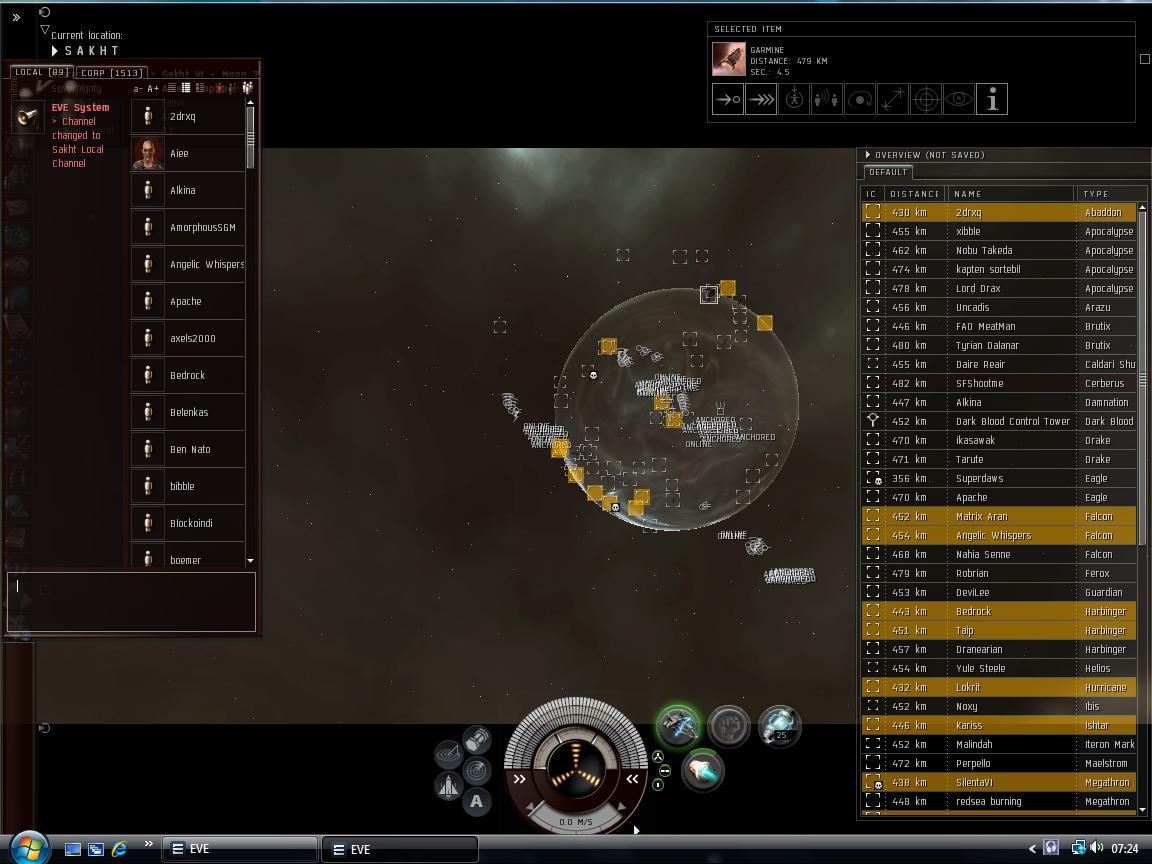Select 2drxq Abaddon row in overview

point(999,212)
